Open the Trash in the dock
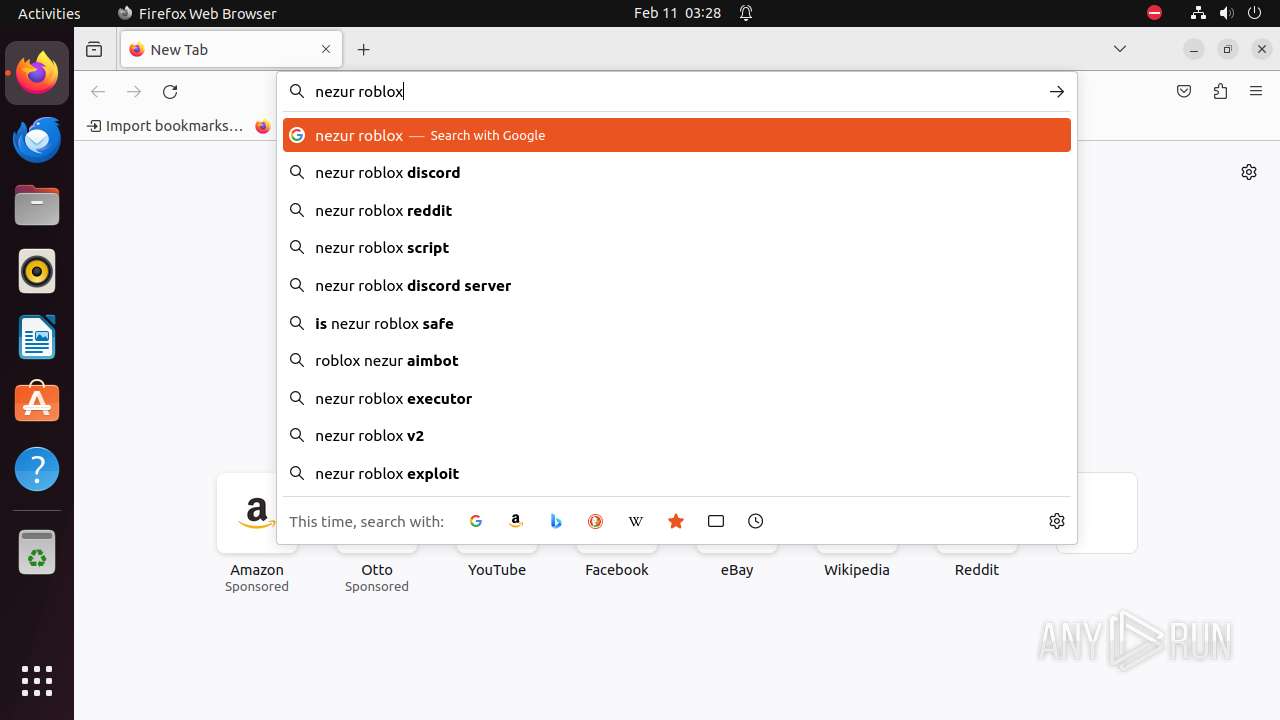The height and width of the screenshot is (720, 1280). click(x=37, y=552)
